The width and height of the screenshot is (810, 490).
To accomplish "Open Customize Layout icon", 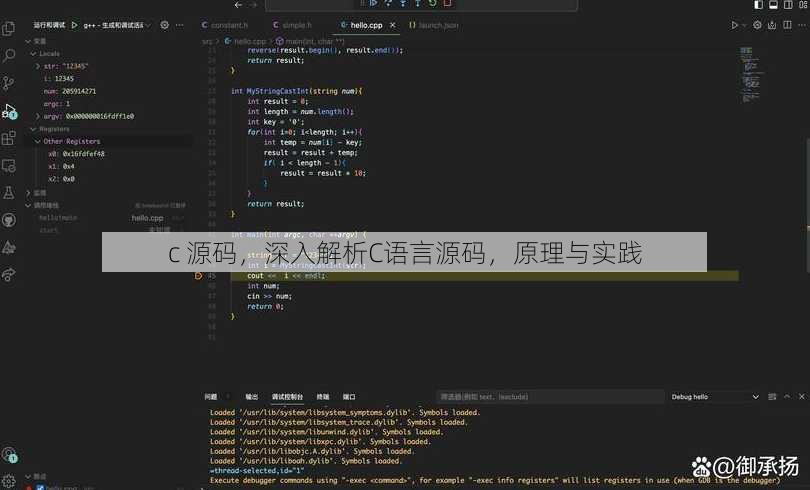I will pos(803,5).
